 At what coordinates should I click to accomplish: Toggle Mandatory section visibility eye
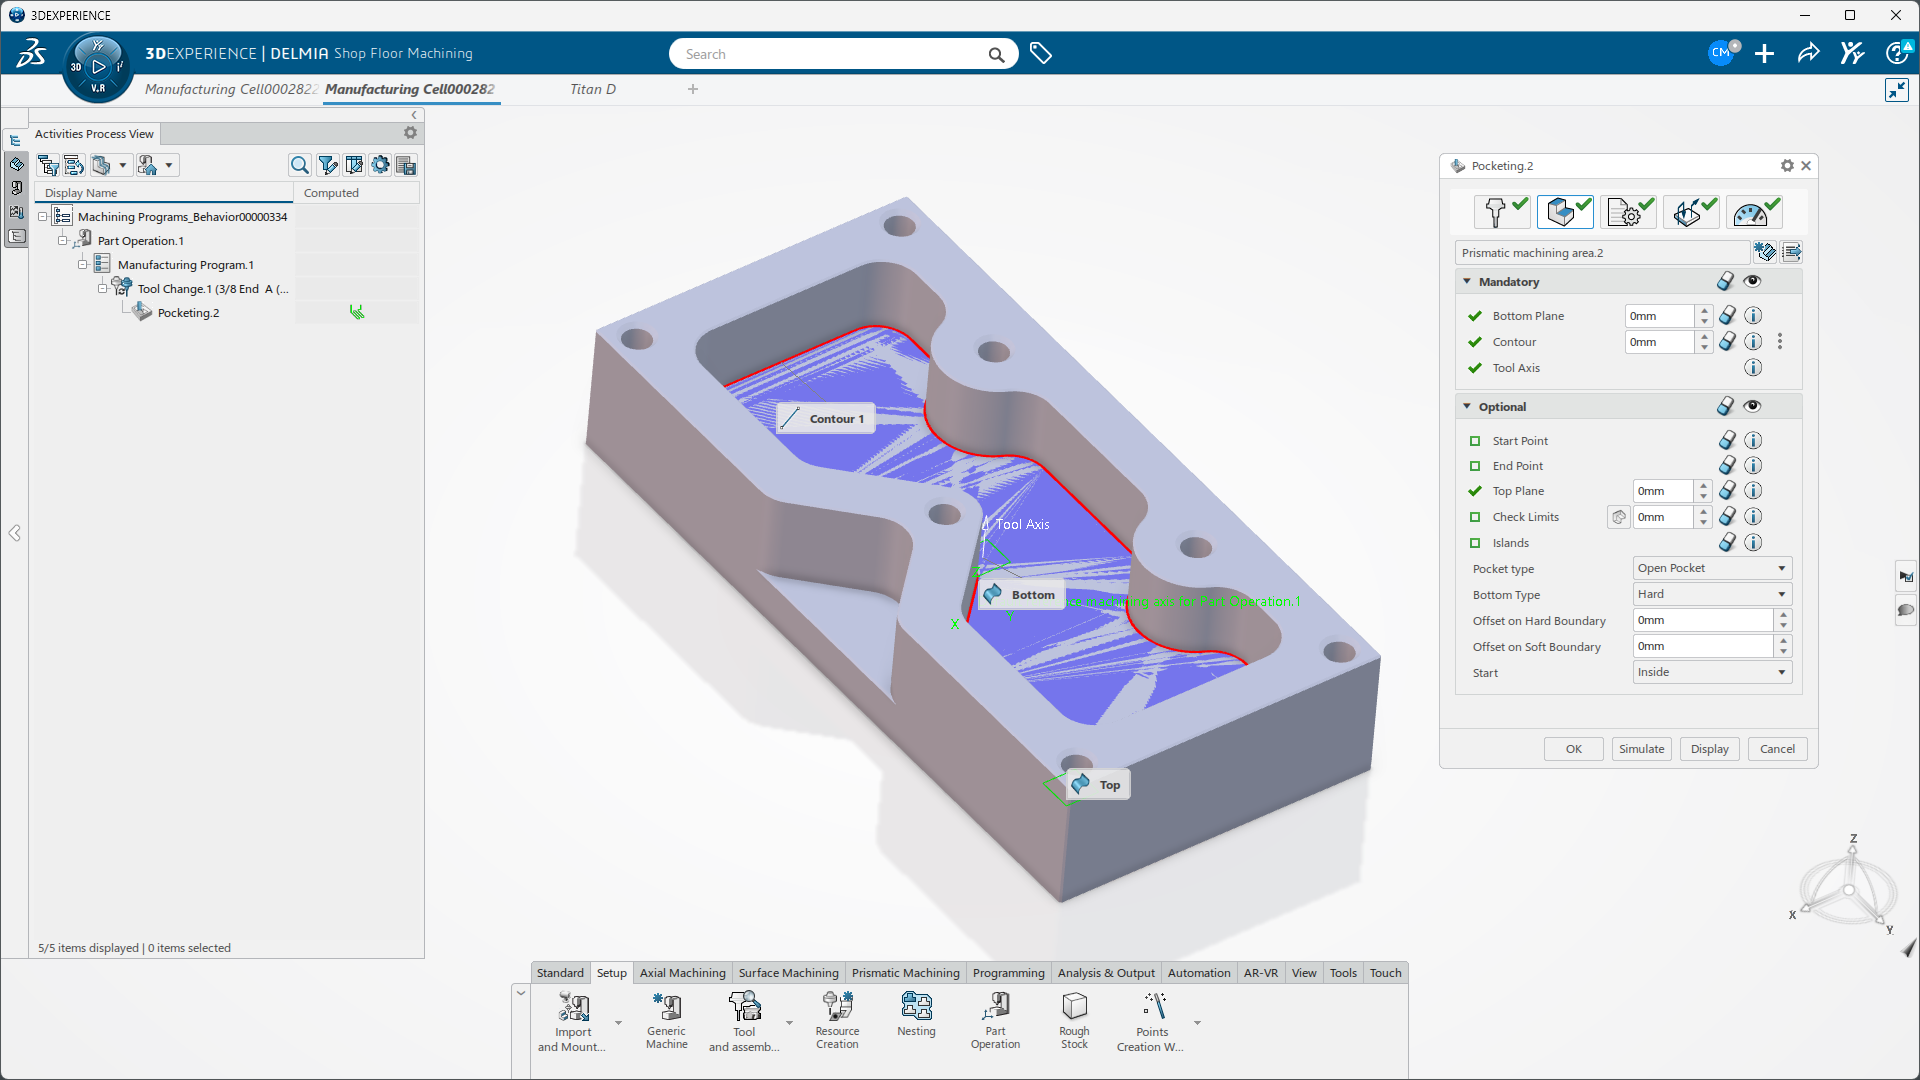[1752, 281]
